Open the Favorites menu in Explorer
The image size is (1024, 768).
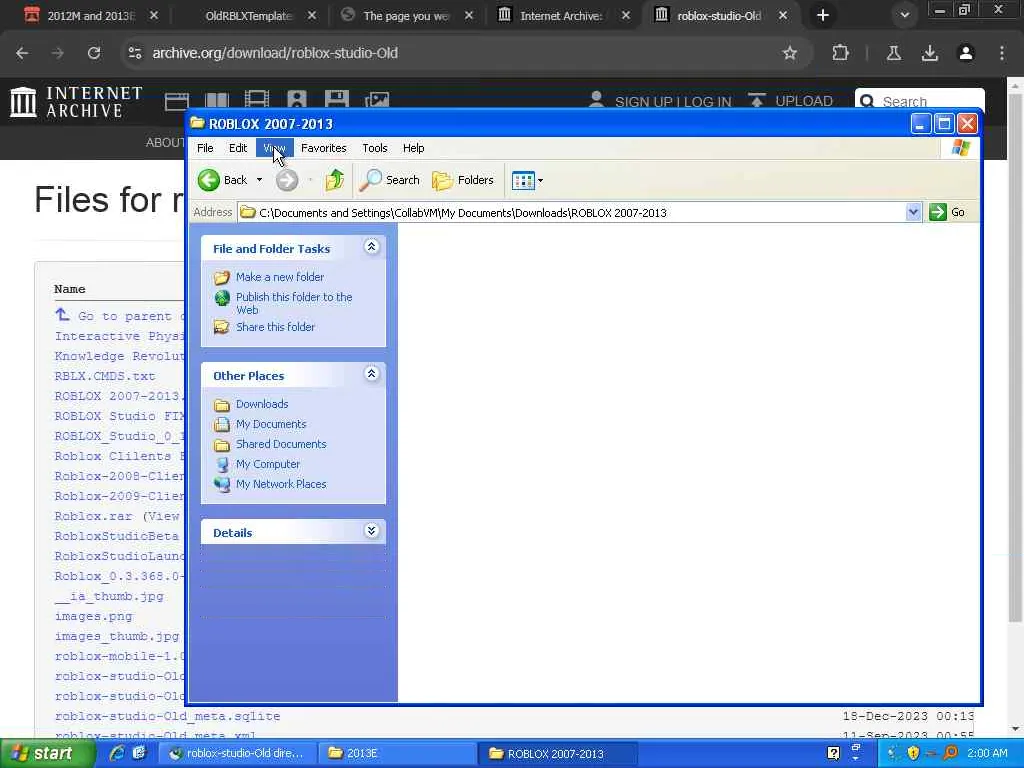pos(323,148)
